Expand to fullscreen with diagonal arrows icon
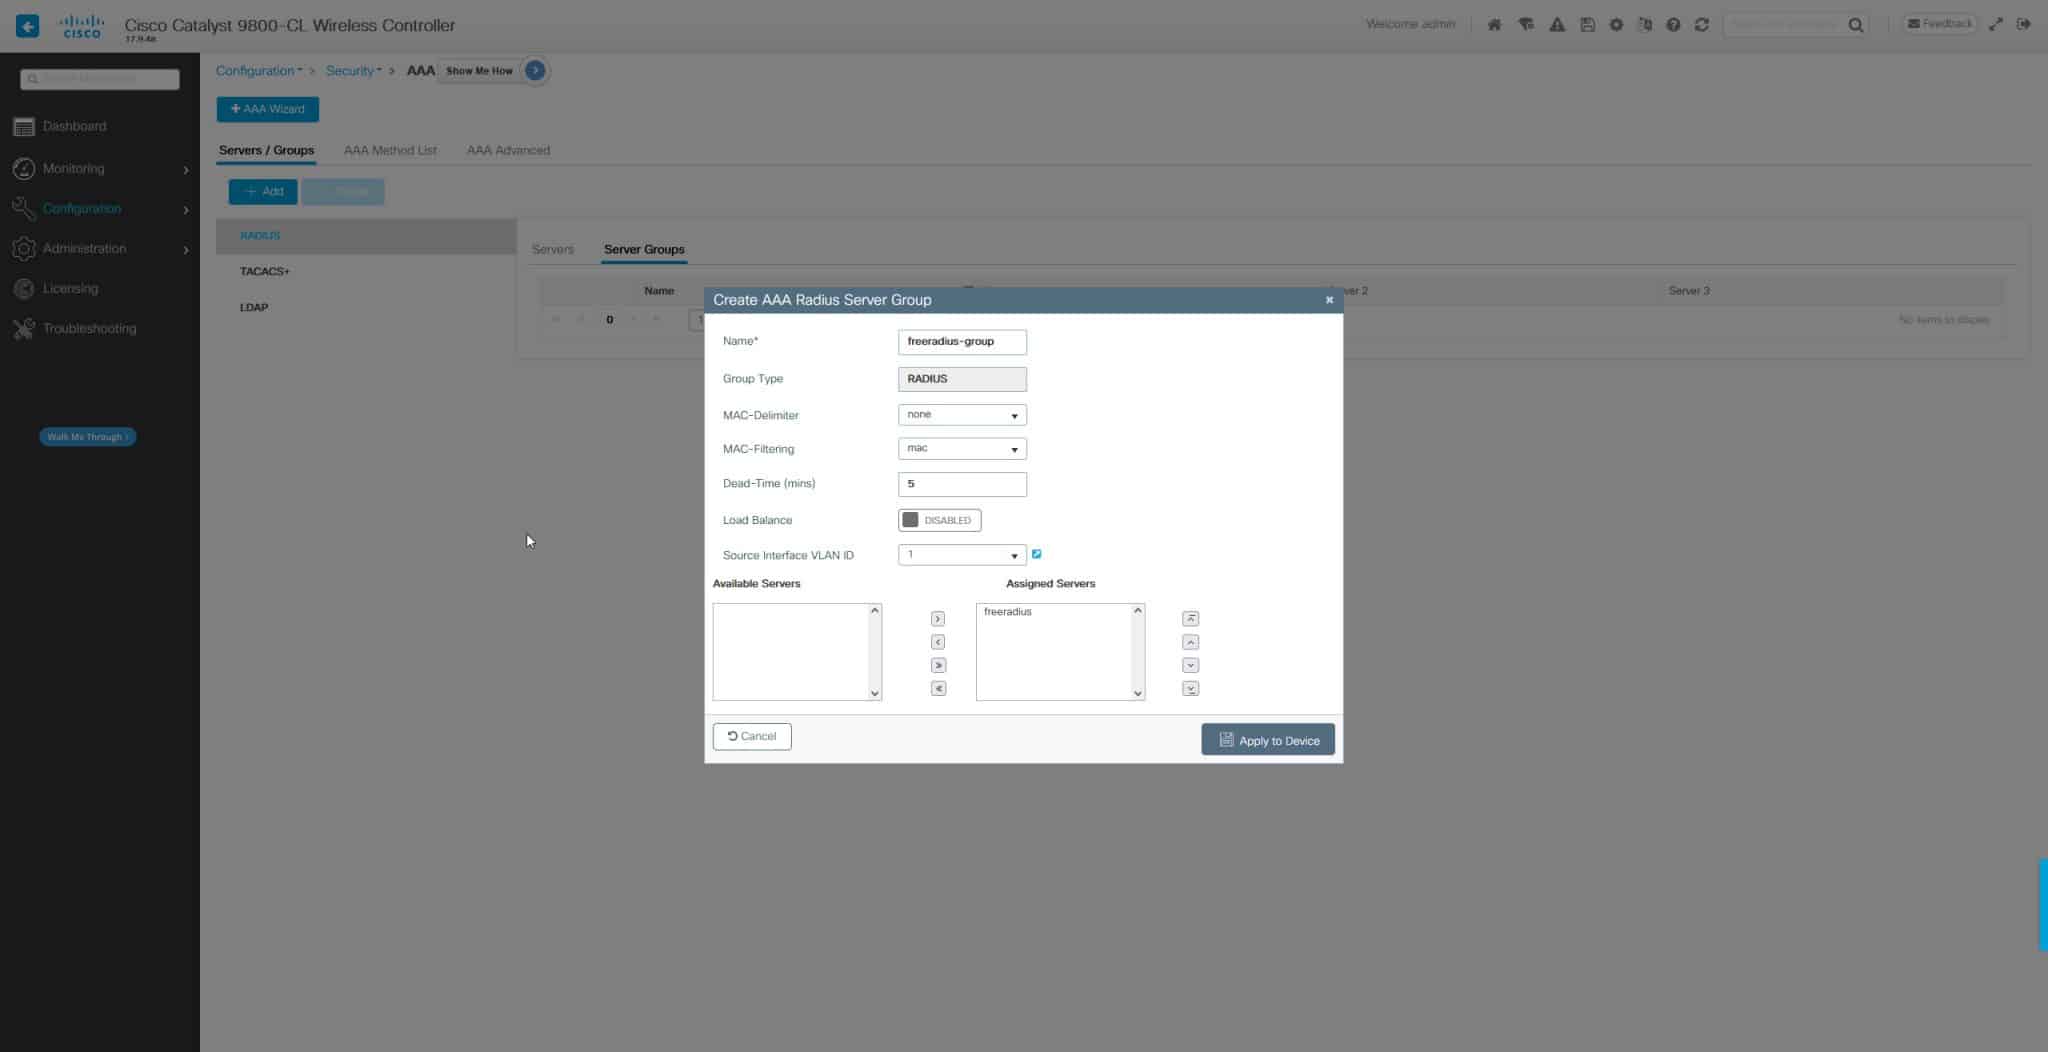The width and height of the screenshot is (2048, 1052). click(x=1996, y=25)
